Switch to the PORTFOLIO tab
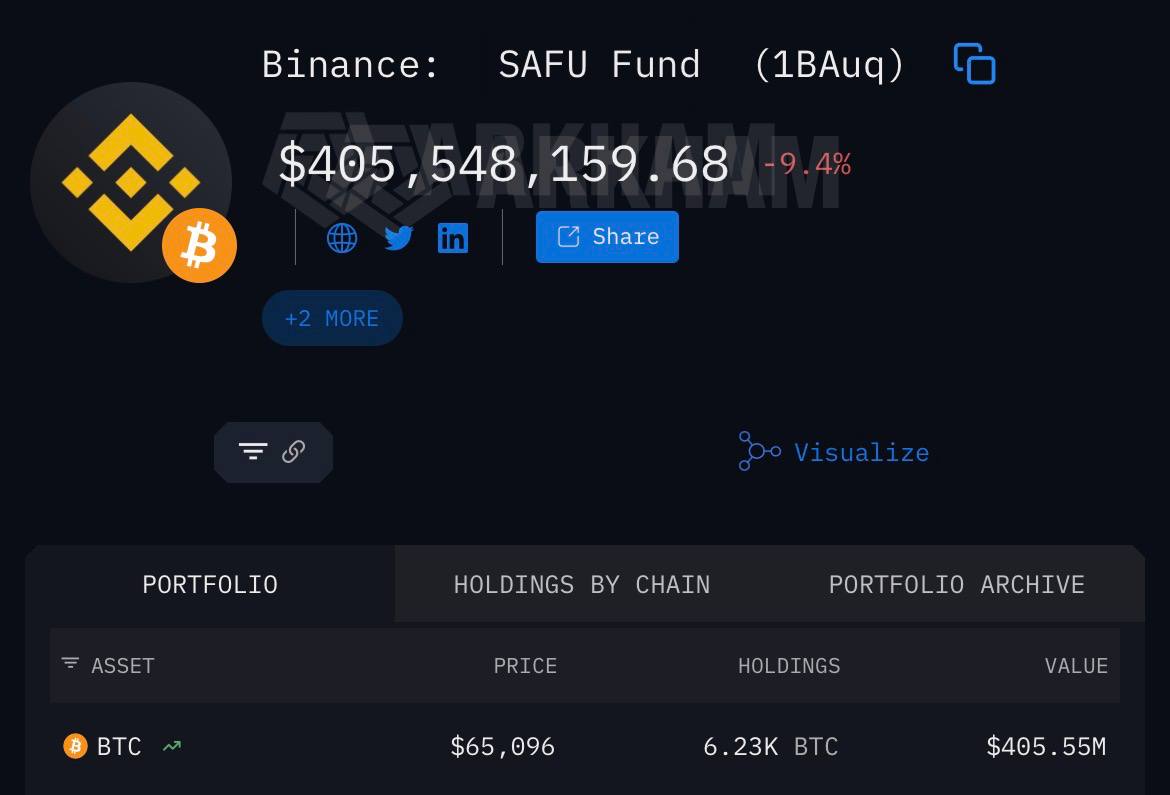This screenshot has width=1170, height=795. click(210, 584)
